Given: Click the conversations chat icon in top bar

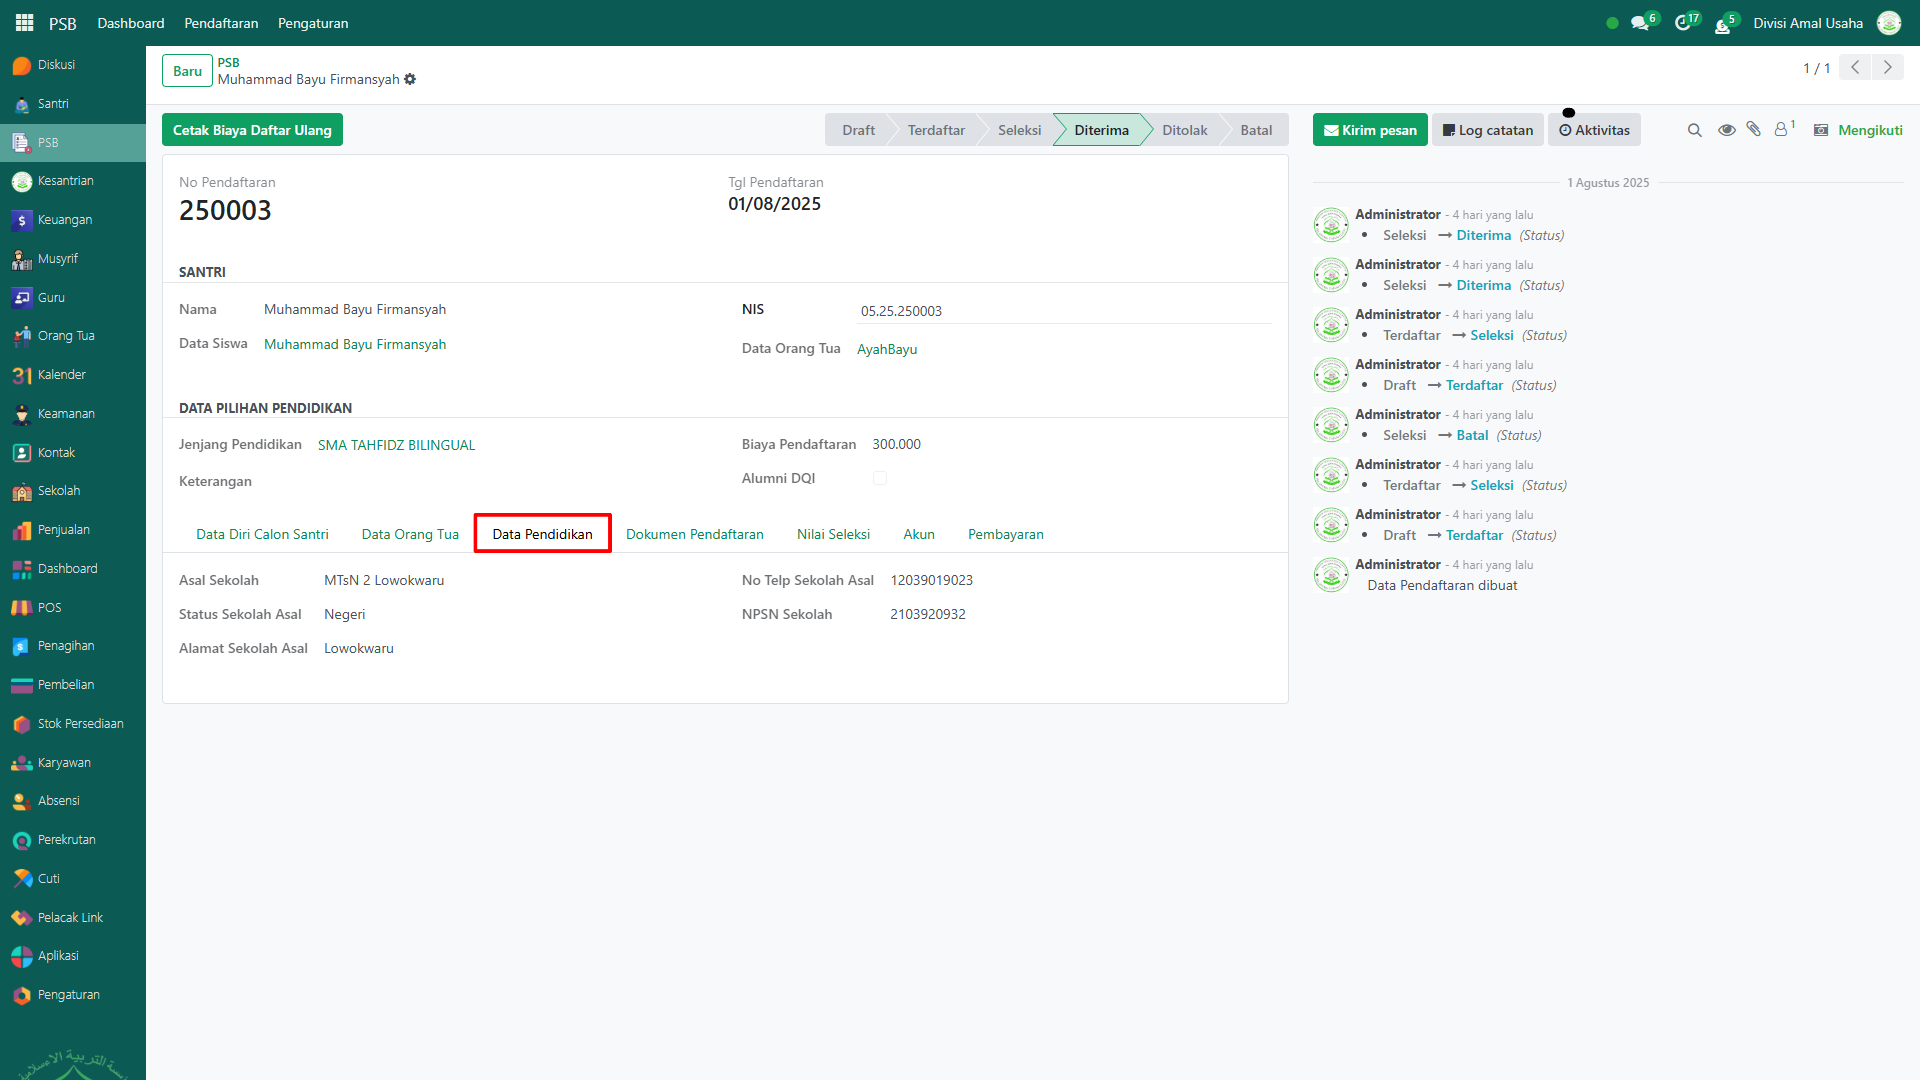Looking at the screenshot, I should 1639,23.
